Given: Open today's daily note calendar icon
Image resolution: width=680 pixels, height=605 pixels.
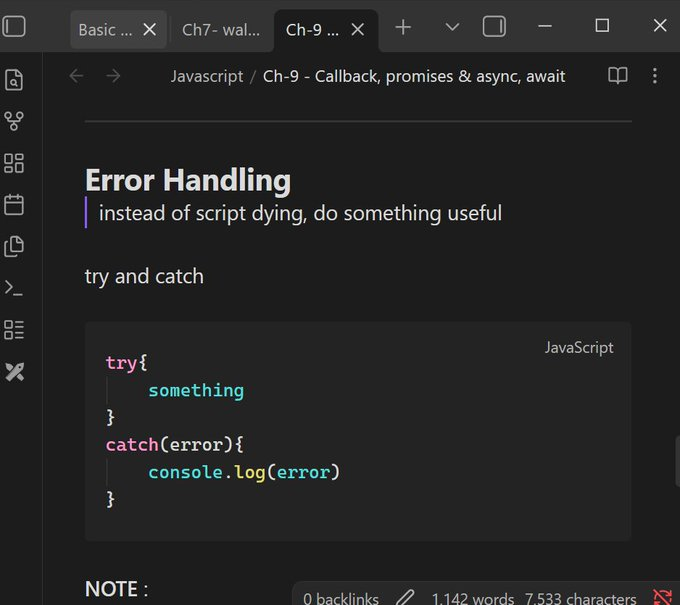Looking at the screenshot, I should click(14, 204).
